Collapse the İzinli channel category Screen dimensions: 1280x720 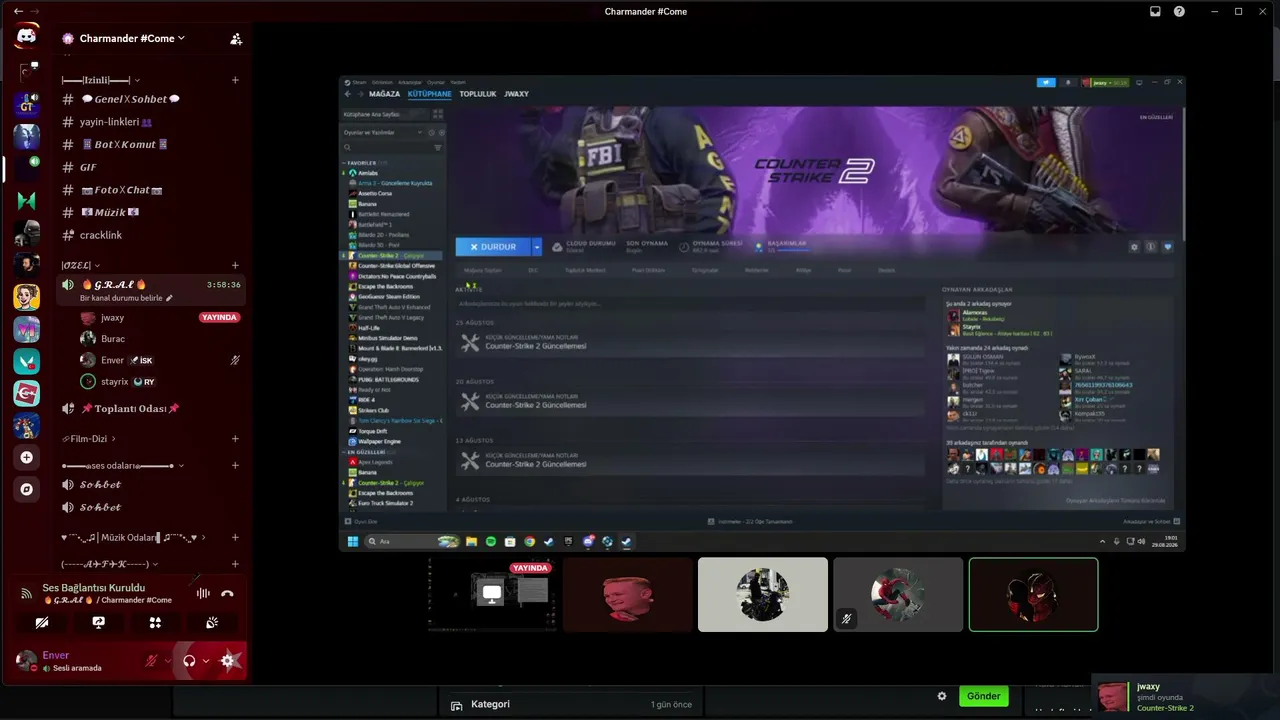[x=101, y=80]
